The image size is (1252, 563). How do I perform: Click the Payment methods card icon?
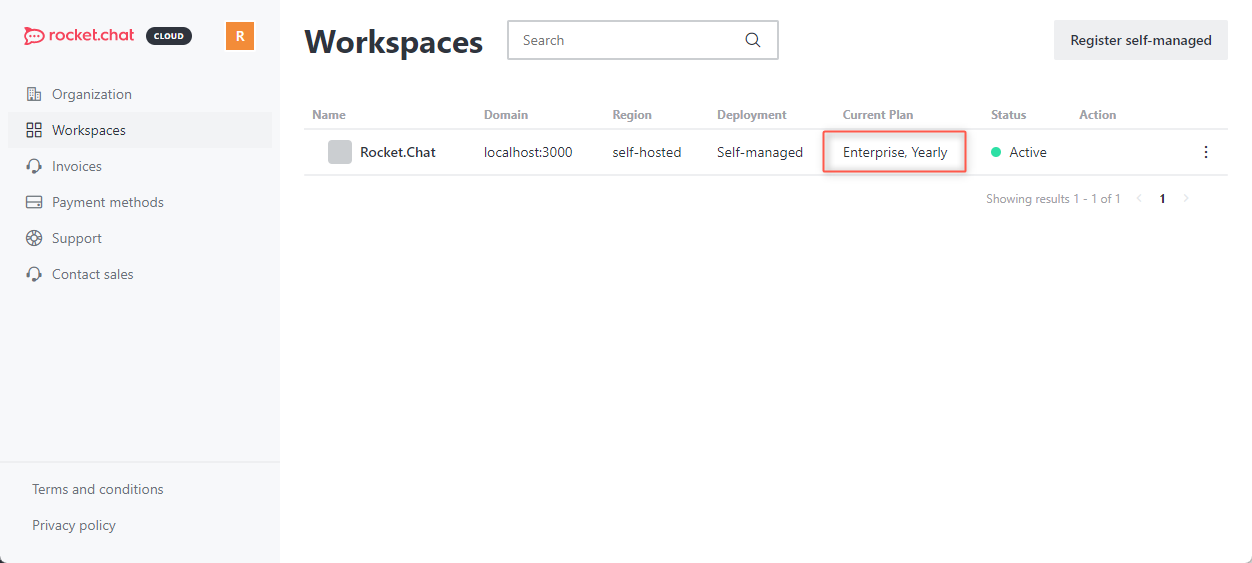pyautogui.click(x=34, y=202)
